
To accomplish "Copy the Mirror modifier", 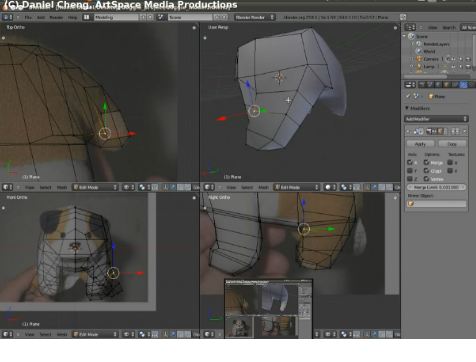I will point(452,144).
